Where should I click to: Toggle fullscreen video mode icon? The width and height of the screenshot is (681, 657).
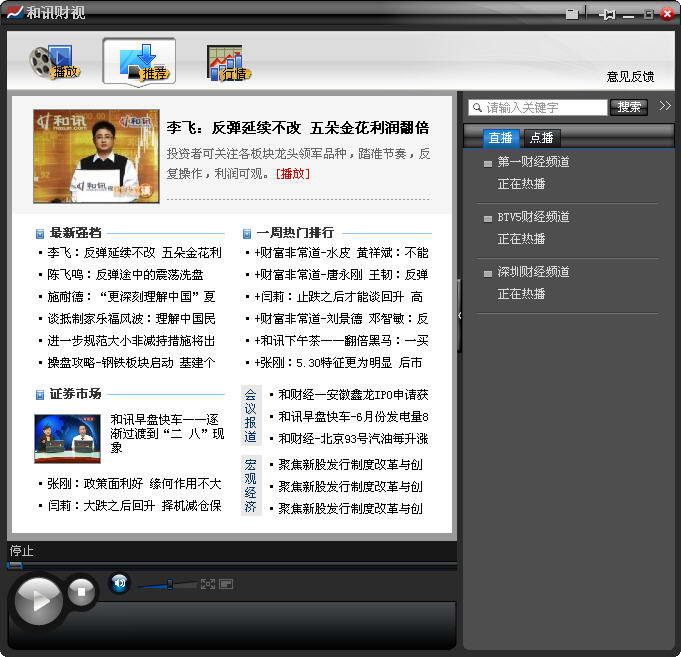pos(208,584)
